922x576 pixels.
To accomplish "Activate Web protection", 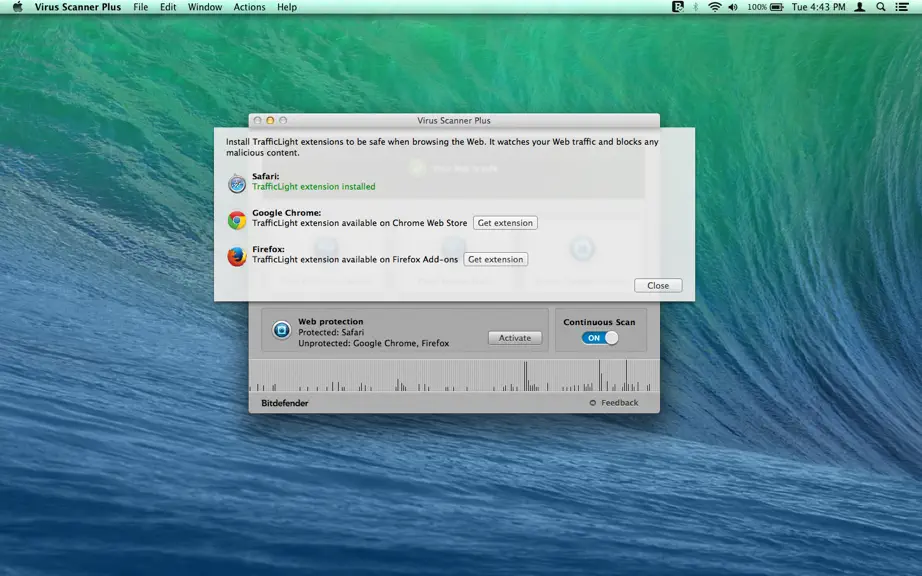I will 515,338.
